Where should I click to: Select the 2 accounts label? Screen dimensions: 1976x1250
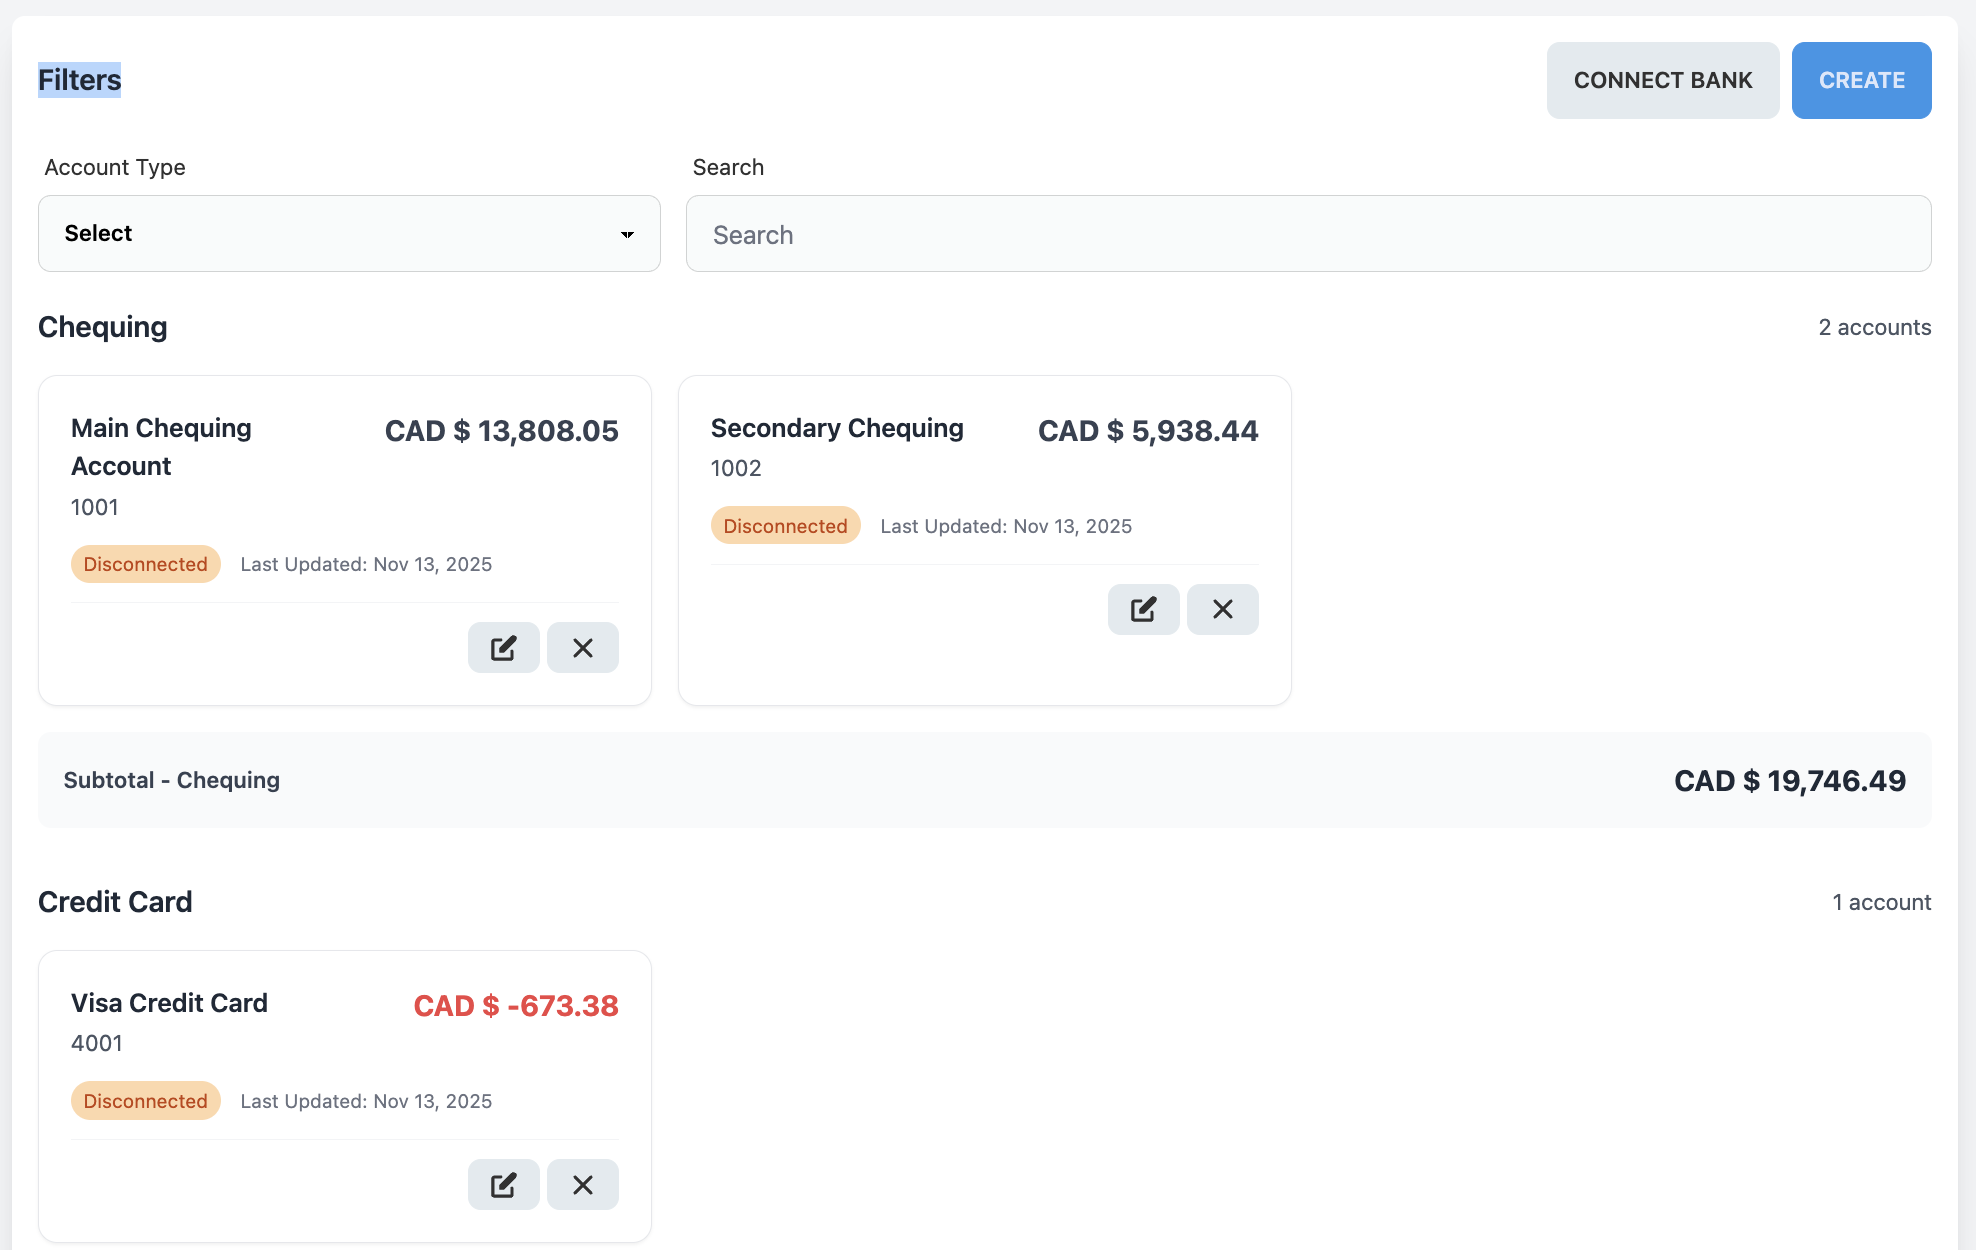(1875, 327)
